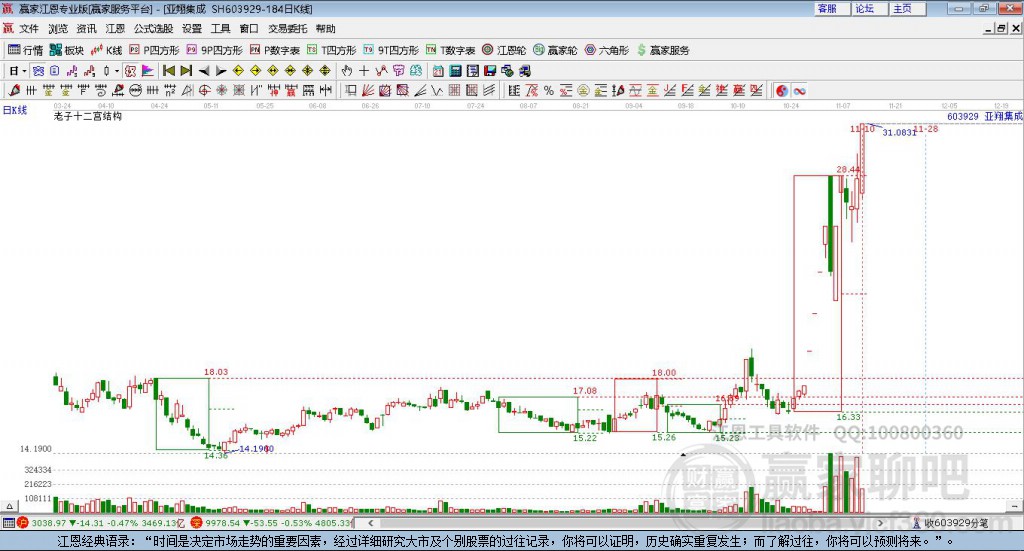The image size is (1024, 551).
Task: Open the 交易委托 menu
Action: (287, 29)
